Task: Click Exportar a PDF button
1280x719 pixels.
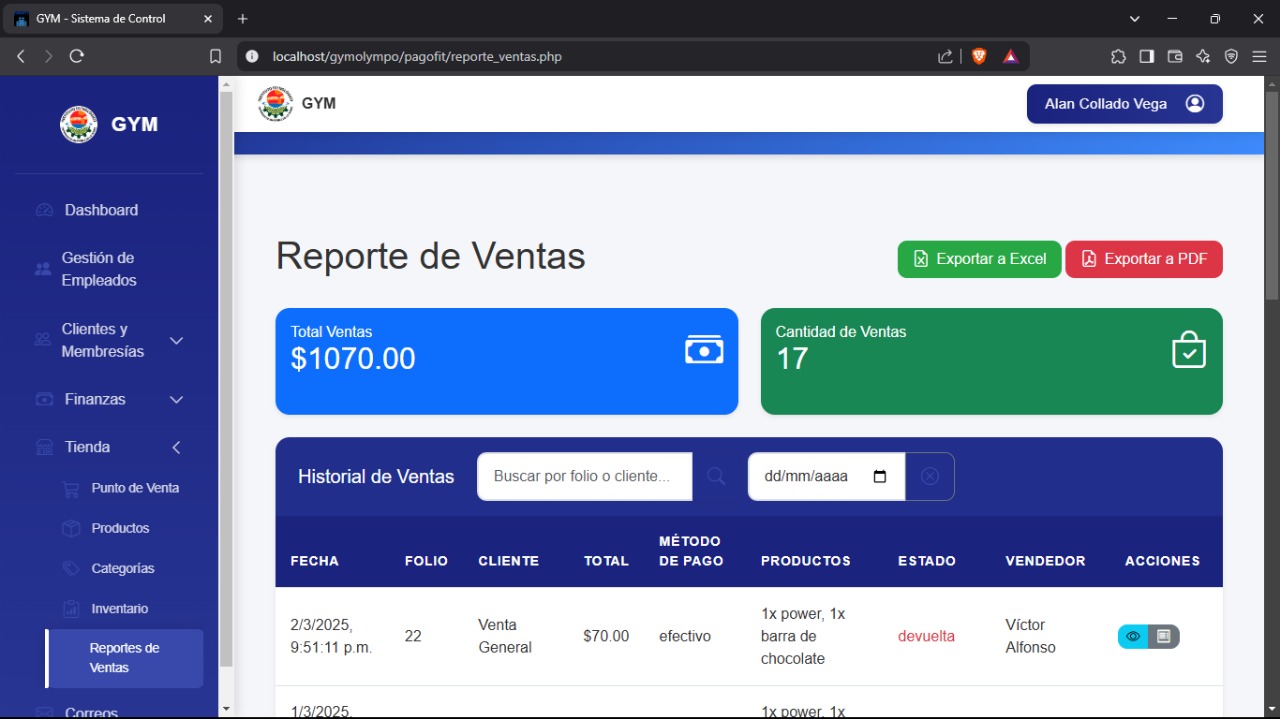Action: pos(1143,259)
